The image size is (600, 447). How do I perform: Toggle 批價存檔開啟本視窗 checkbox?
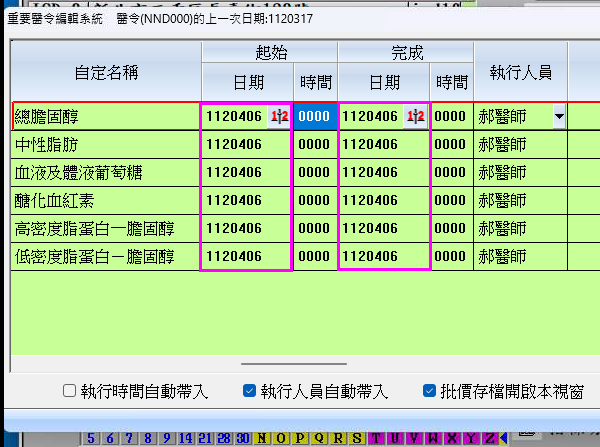click(429, 391)
